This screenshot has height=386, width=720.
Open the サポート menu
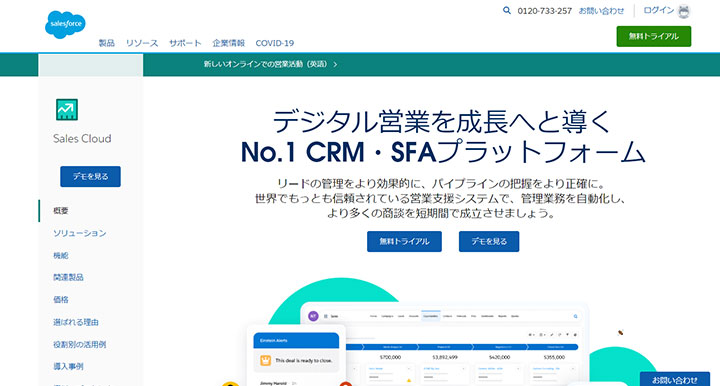point(185,43)
